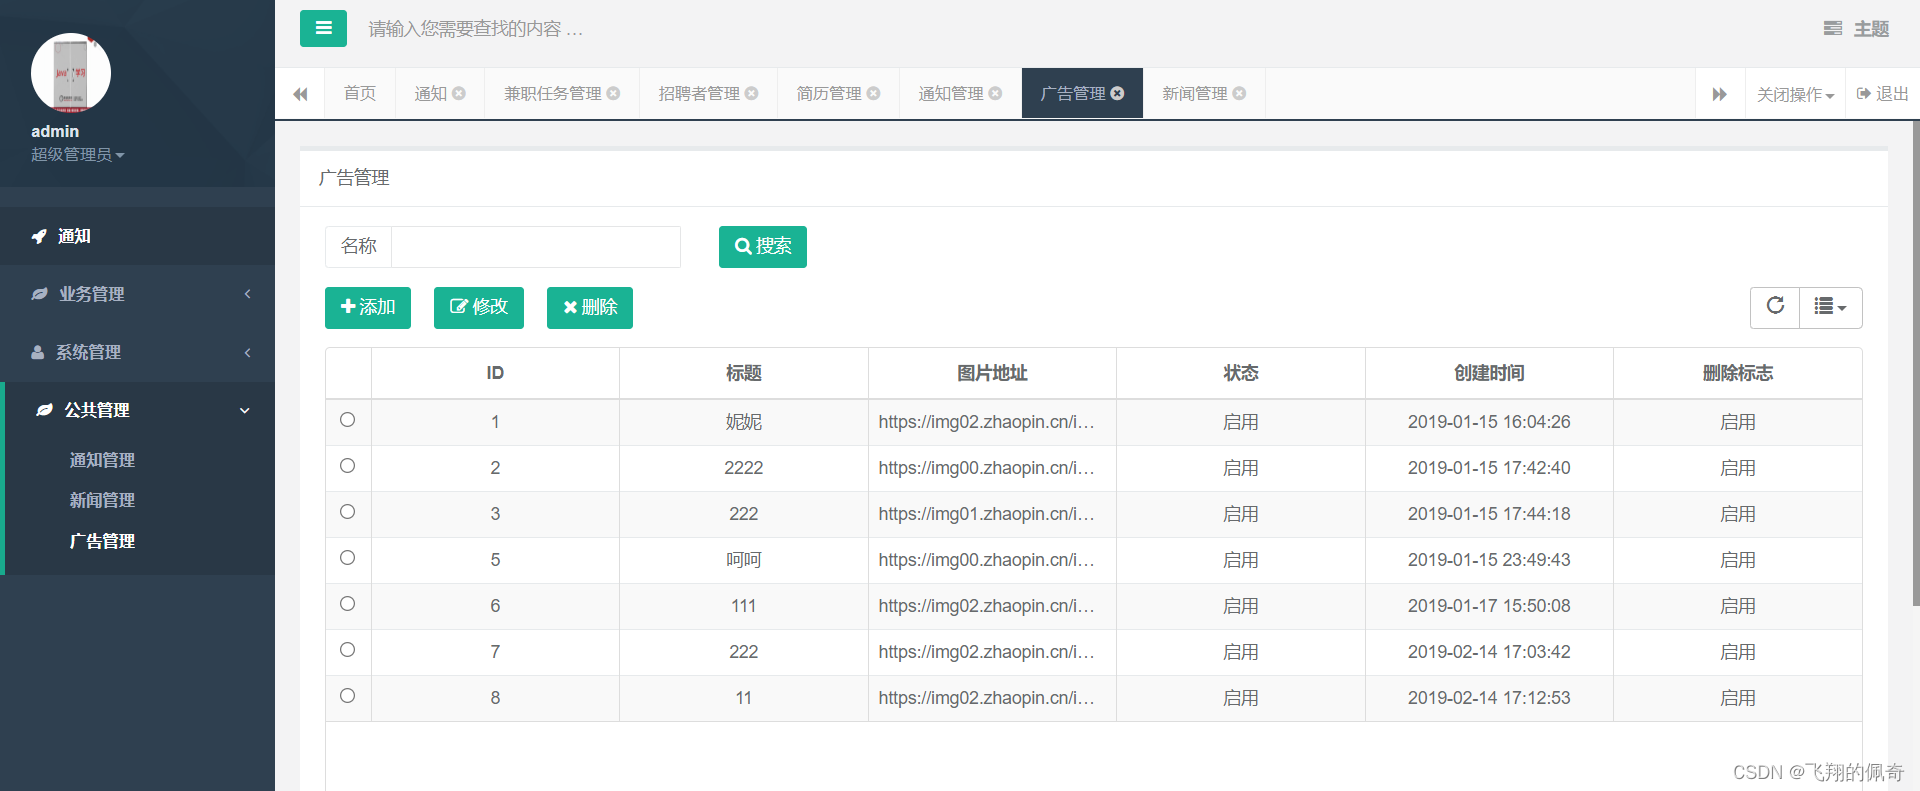Click the user icon beside 系统管理
The height and width of the screenshot is (791, 1920).
pyautogui.click(x=38, y=352)
